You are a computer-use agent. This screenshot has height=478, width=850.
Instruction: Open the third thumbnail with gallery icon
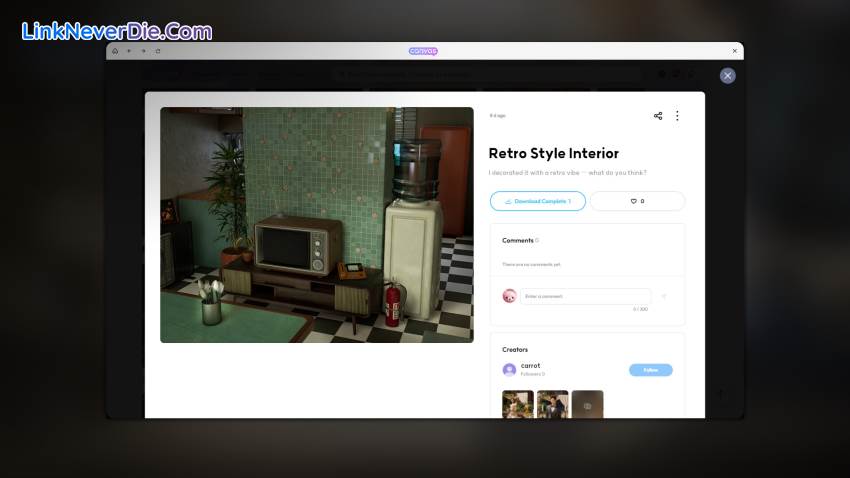tap(587, 404)
